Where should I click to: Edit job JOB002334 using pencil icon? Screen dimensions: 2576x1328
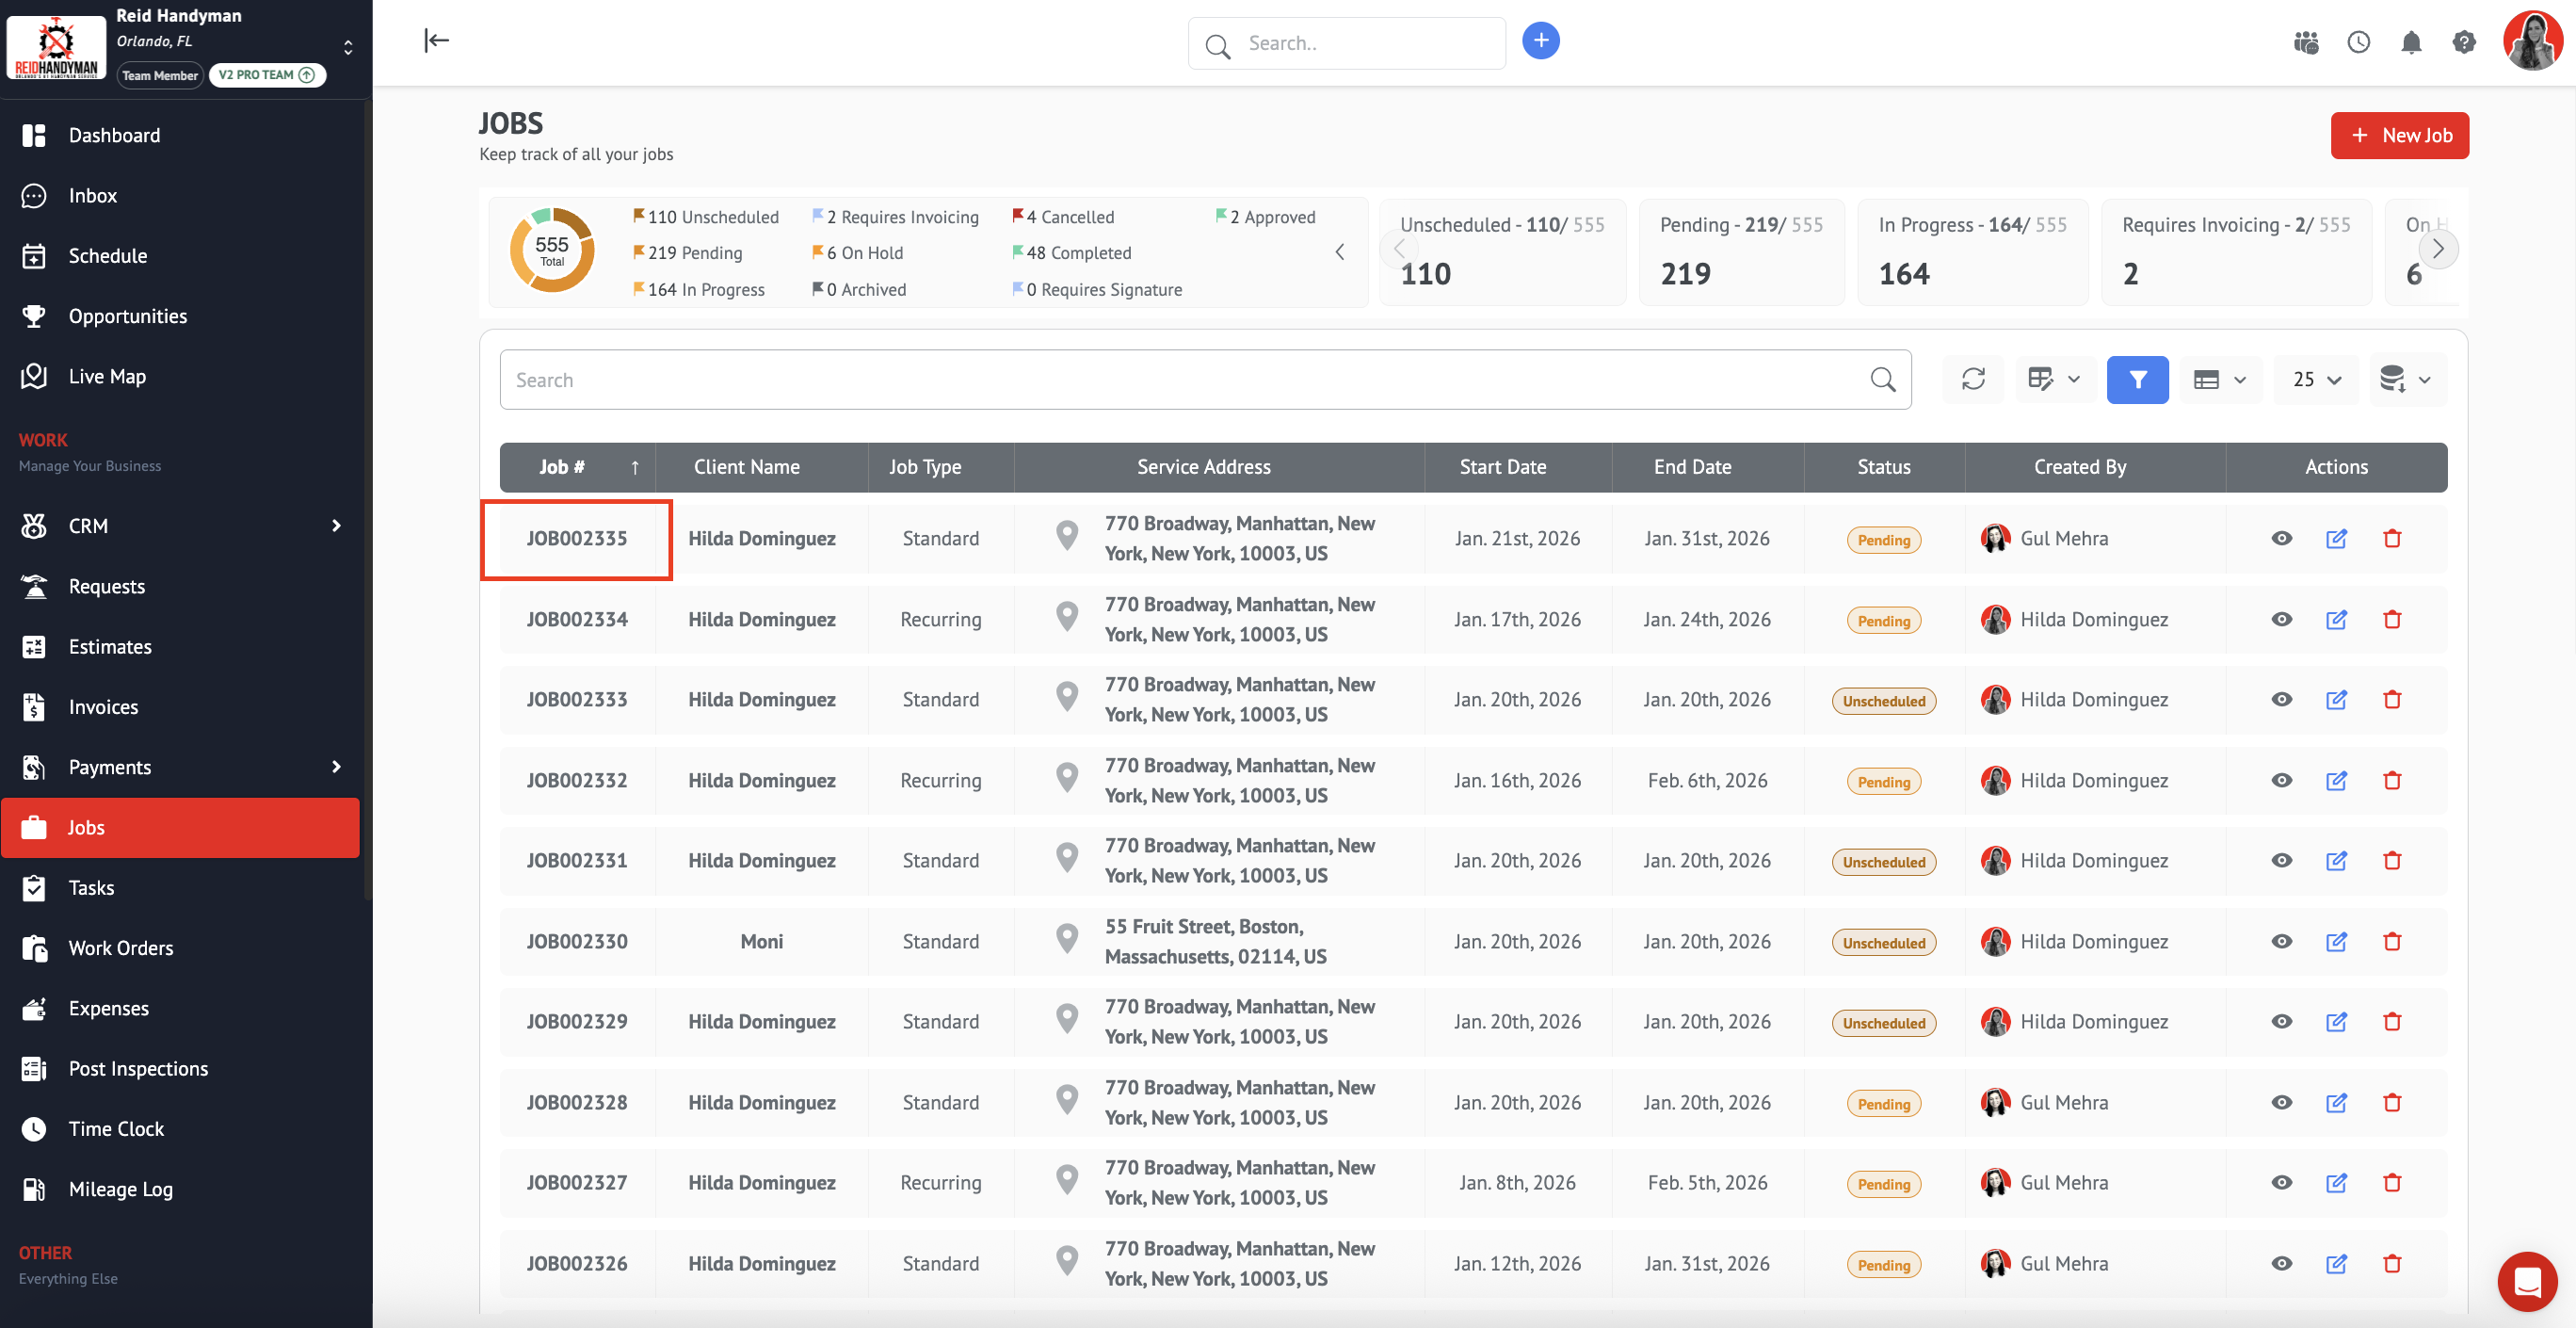[x=2336, y=620]
